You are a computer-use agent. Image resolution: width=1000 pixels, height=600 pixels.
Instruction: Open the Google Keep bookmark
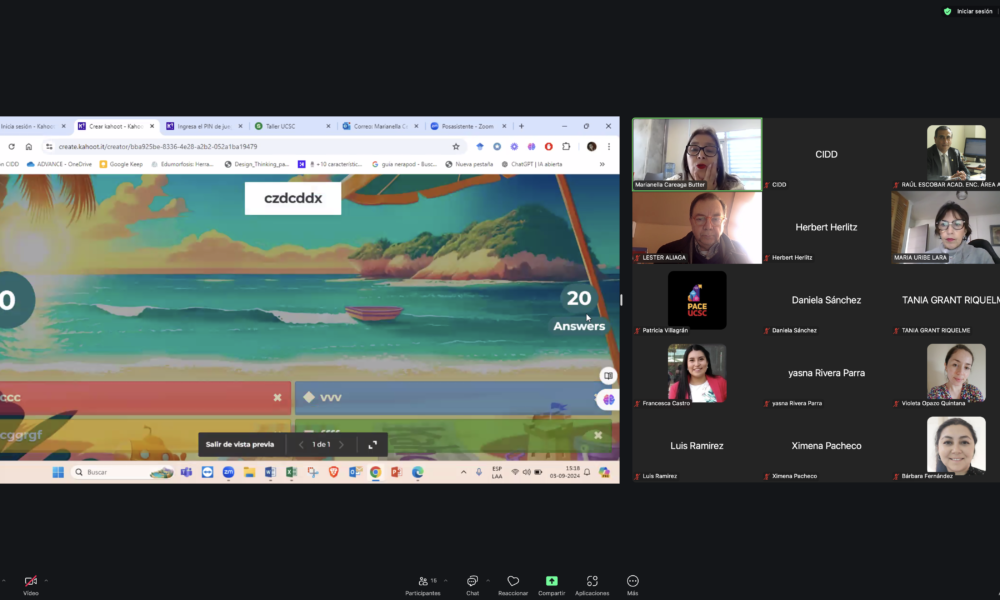click(x=121, y=165)
